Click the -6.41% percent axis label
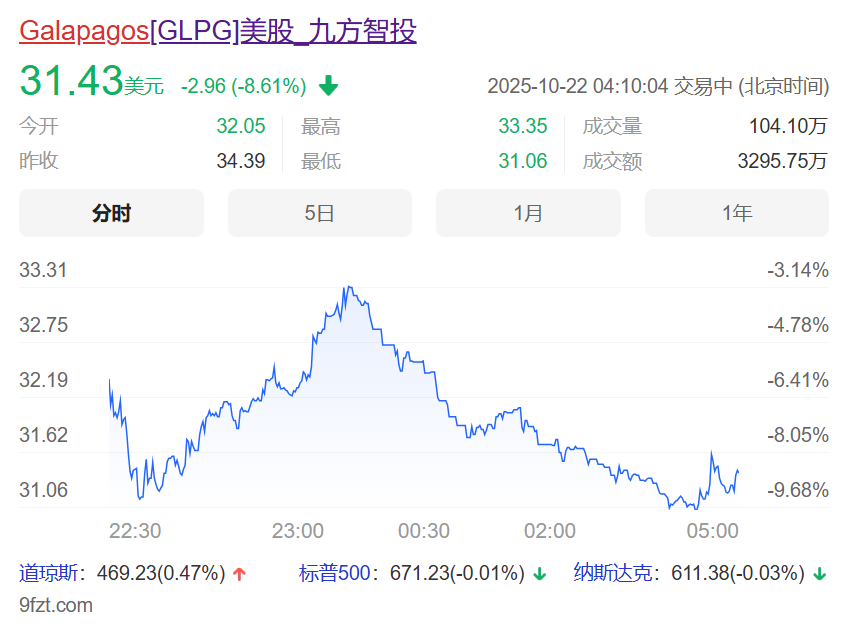 pos(798,380)
